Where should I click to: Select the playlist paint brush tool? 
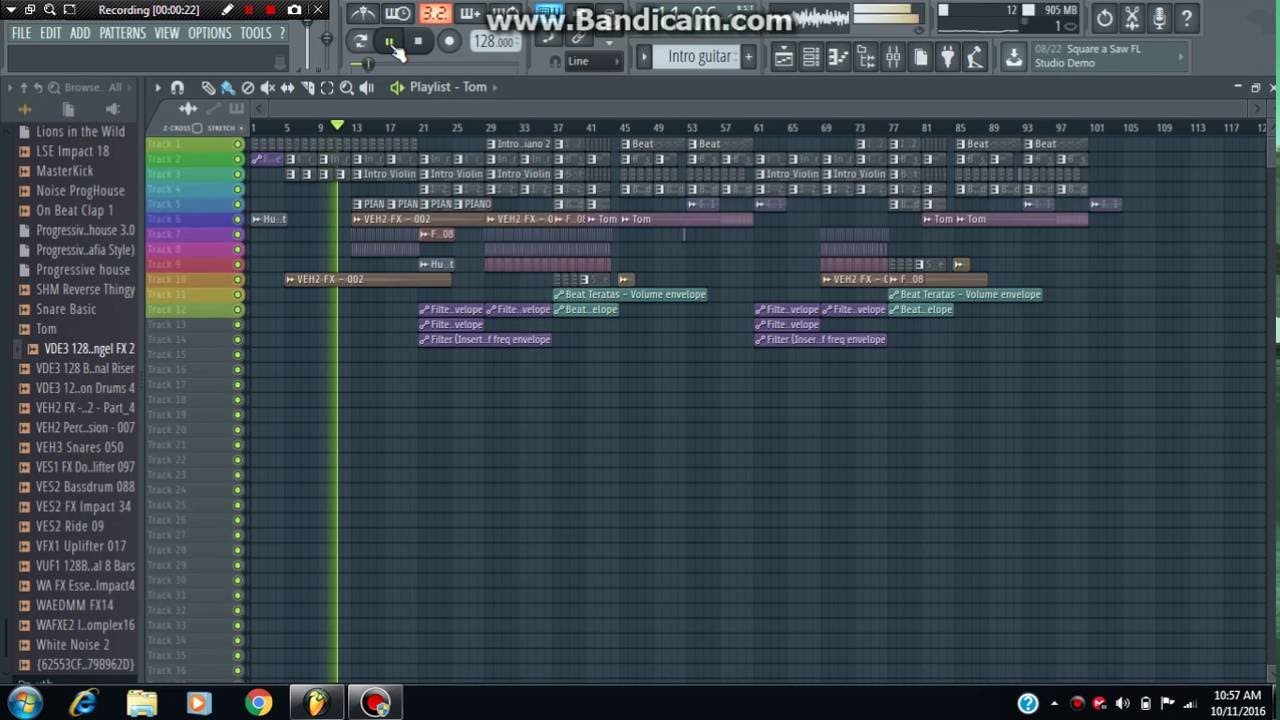point(227,88)
